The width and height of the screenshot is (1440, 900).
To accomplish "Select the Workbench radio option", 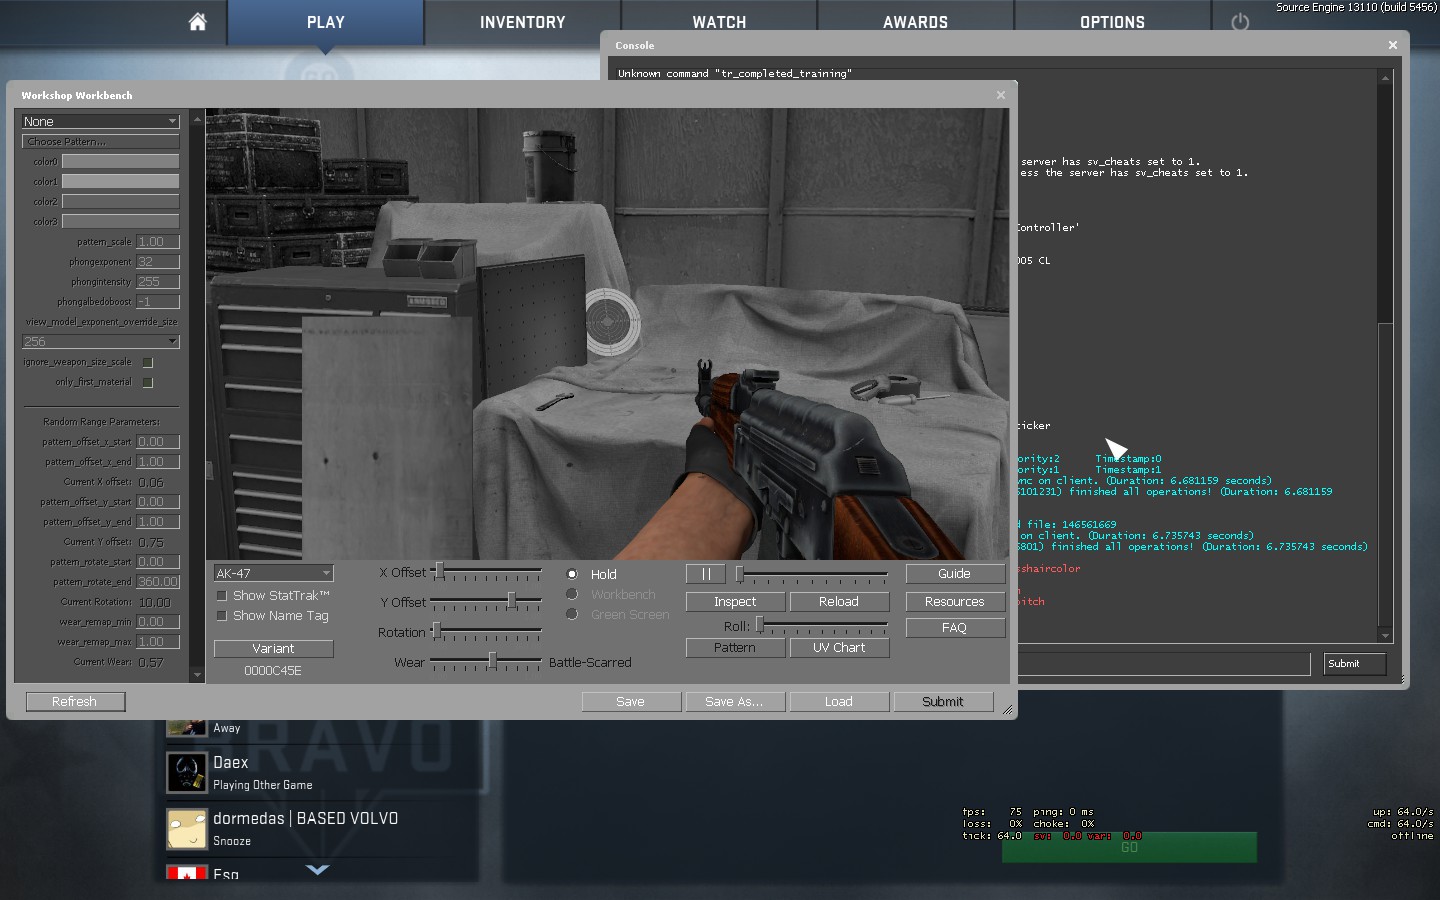I will click(572, 594).
